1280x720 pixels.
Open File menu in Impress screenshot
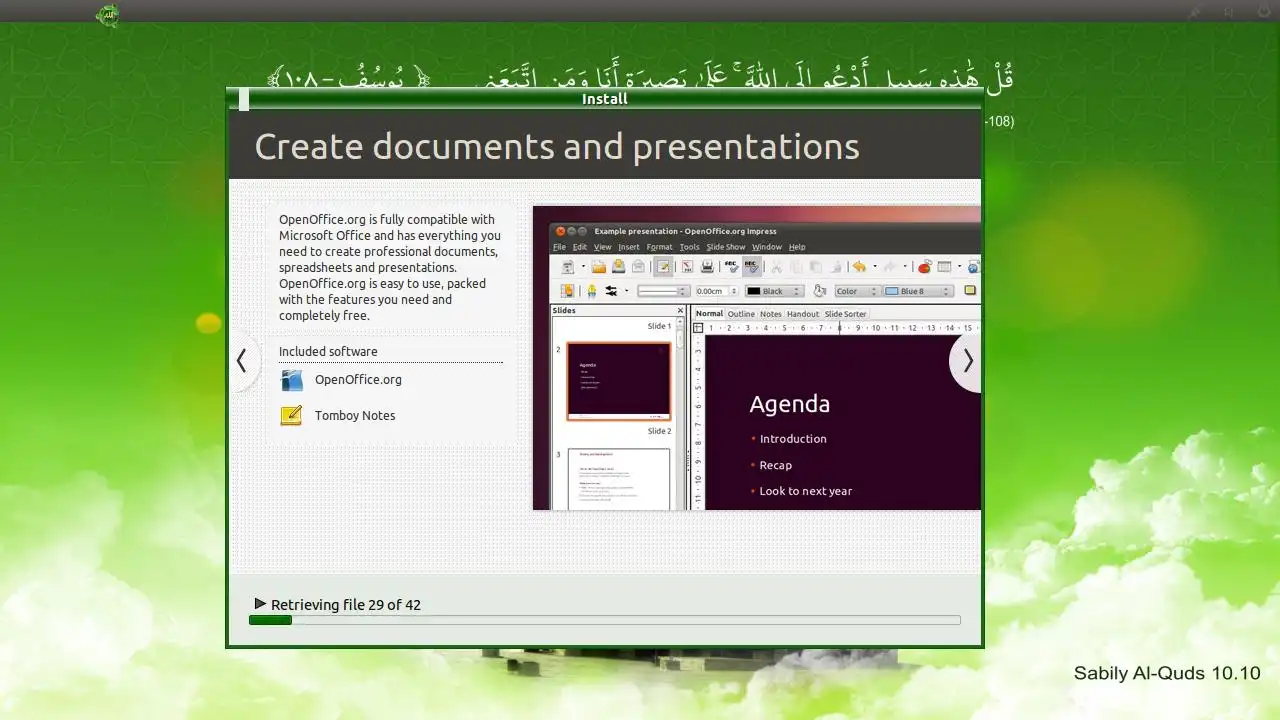click(x=559, y=247)
